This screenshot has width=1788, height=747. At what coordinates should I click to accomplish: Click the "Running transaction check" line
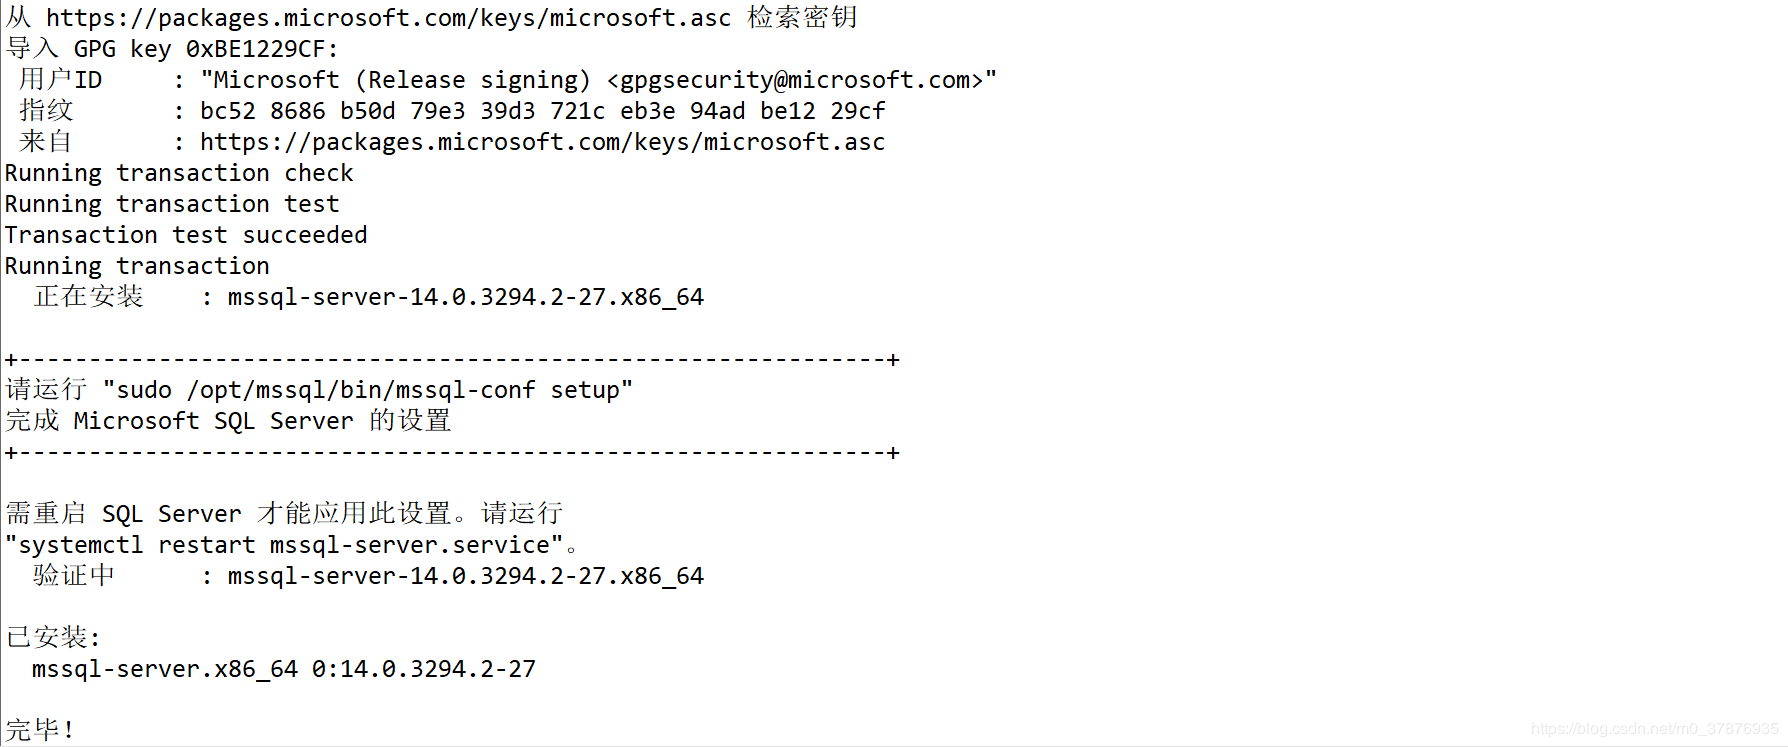179,173
